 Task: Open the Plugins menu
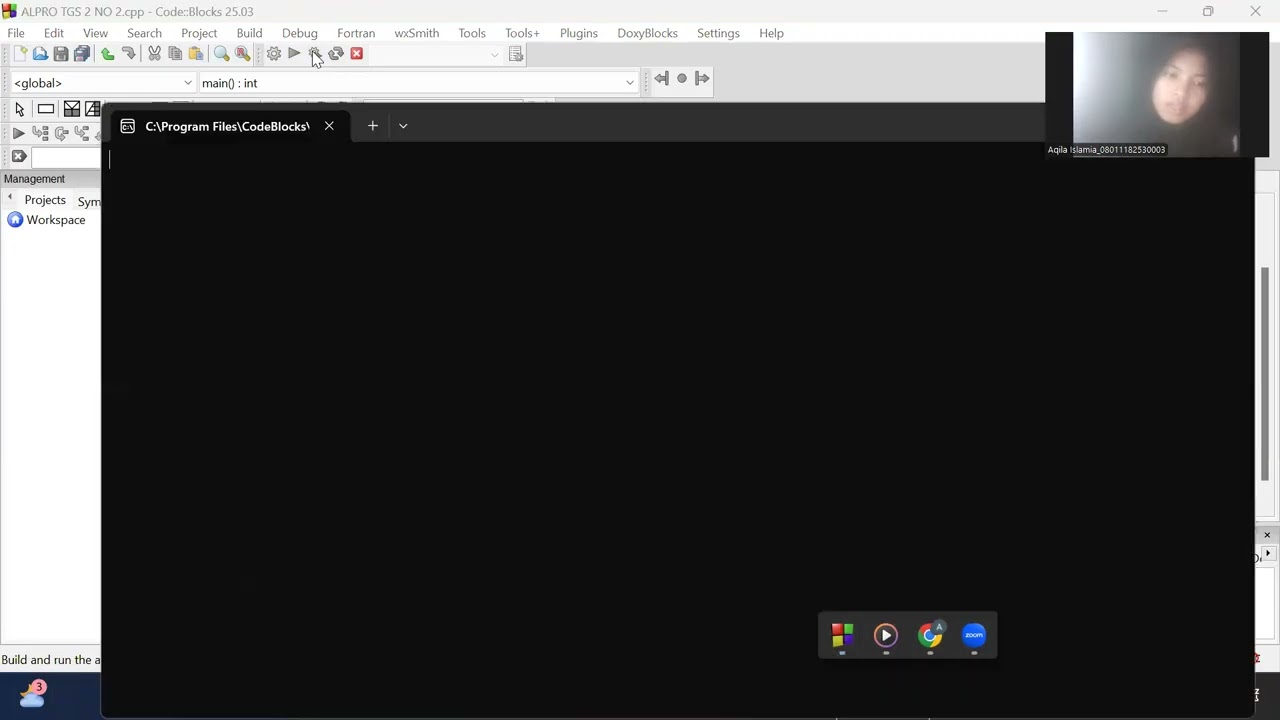[x=579, y=33]
